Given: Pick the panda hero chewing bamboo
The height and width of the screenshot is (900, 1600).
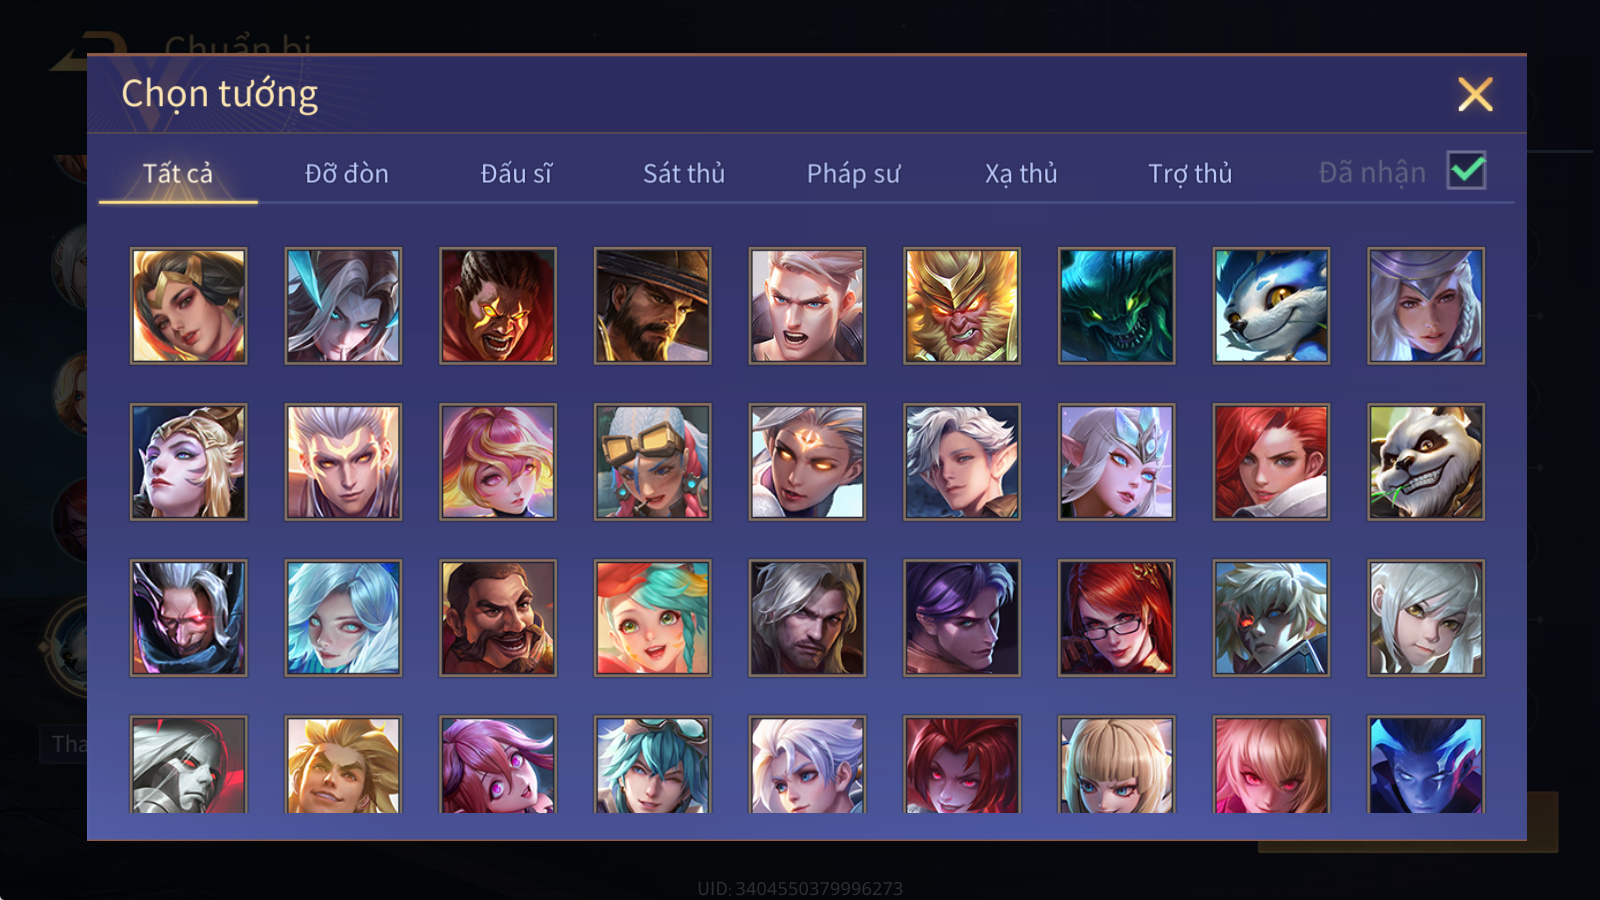Looking at the screenshot, I should 1426,462.
